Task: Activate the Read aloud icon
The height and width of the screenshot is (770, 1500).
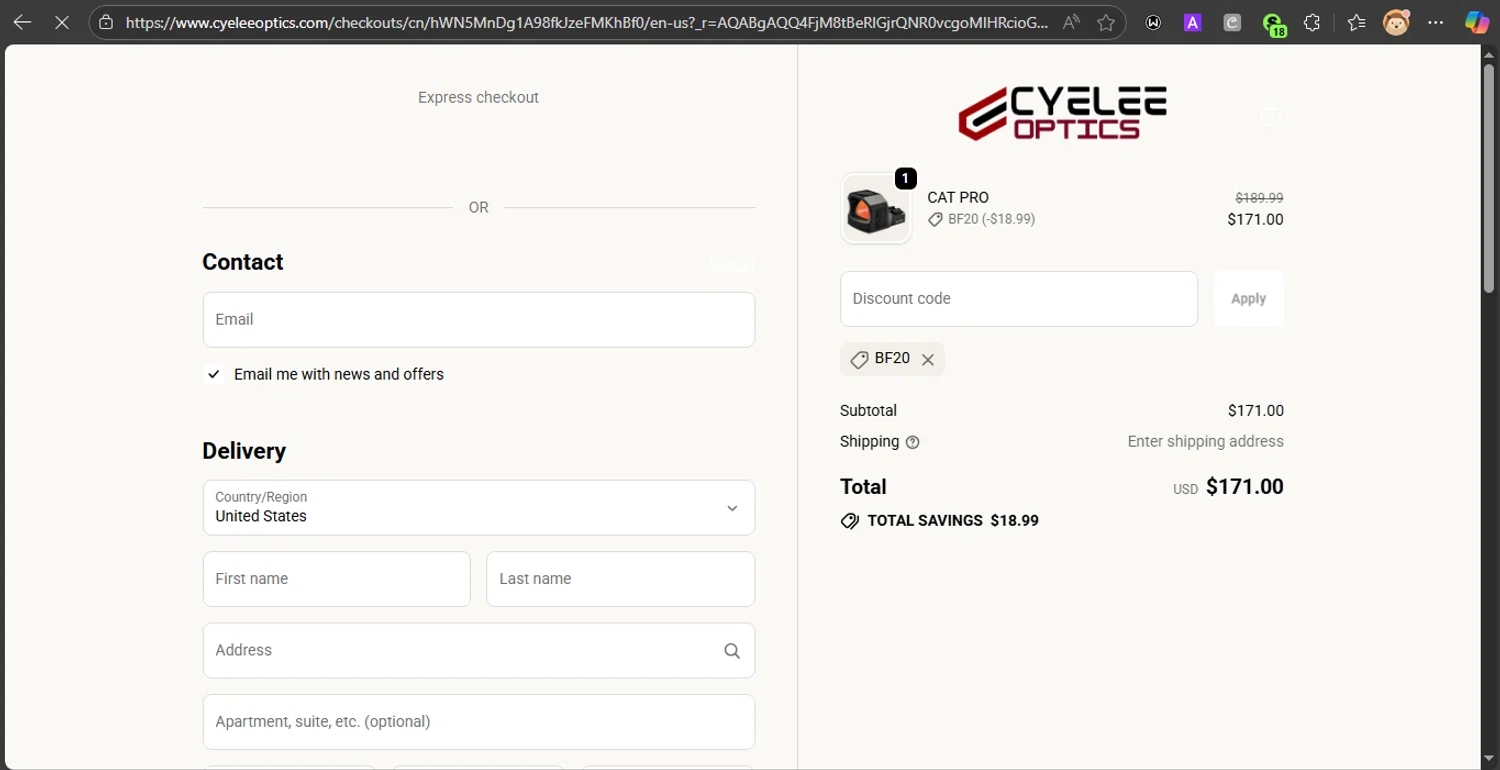Action: click(1071, 22)
